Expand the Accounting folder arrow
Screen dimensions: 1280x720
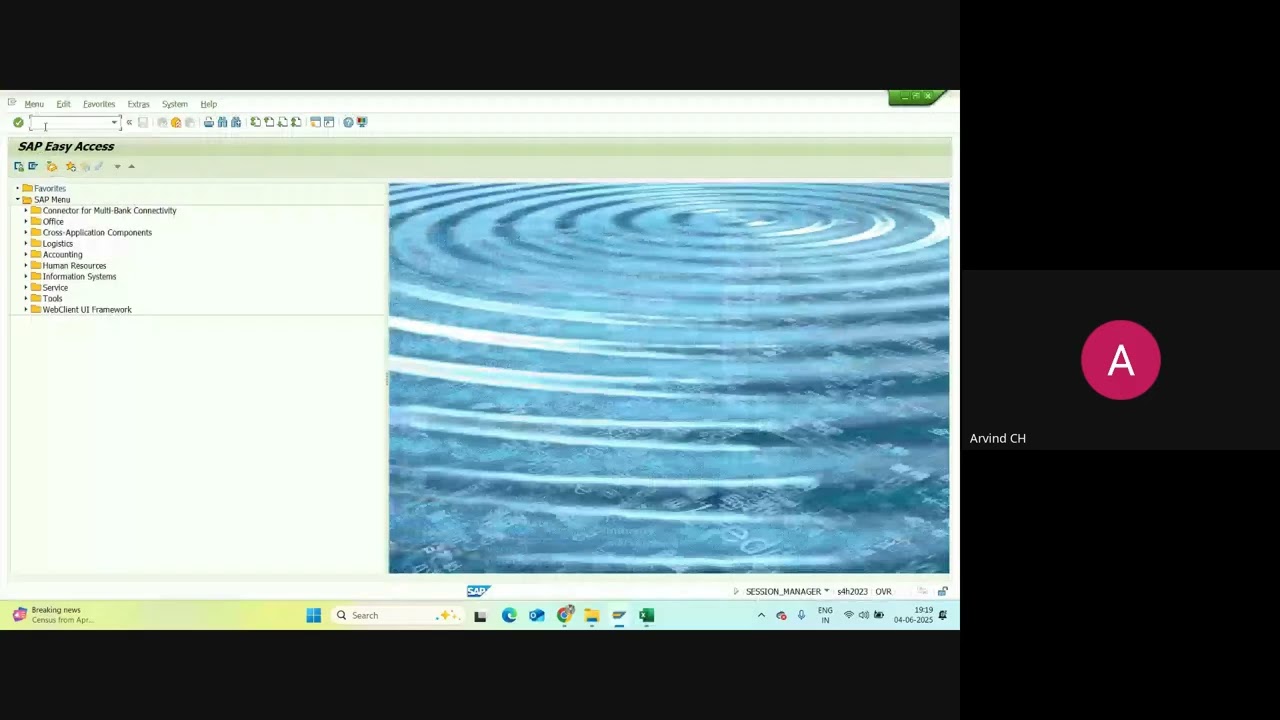click(x=26, y=254)
